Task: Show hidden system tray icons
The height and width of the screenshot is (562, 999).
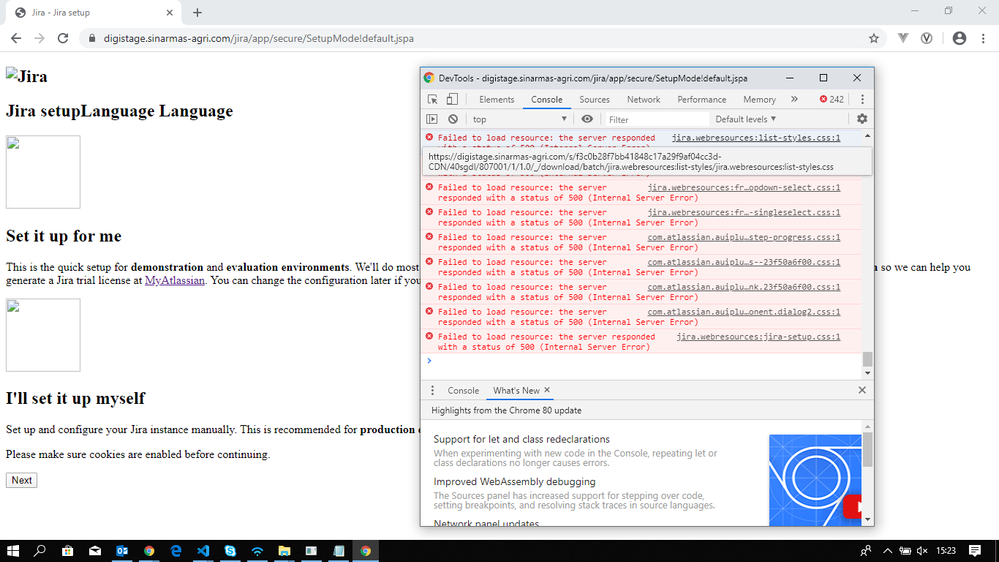Action: tap(887, 551)
